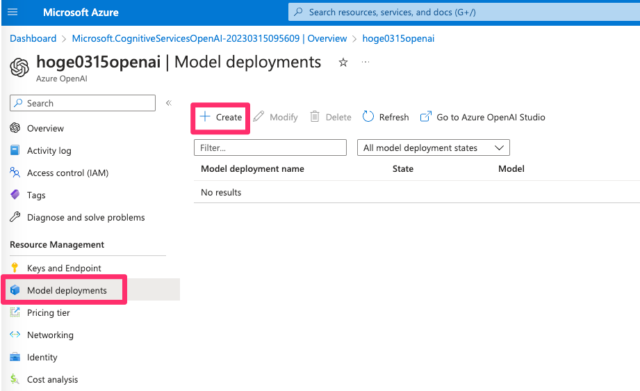Expand All model deployment states dropdown
640x391 pixels.
(433, 148)
